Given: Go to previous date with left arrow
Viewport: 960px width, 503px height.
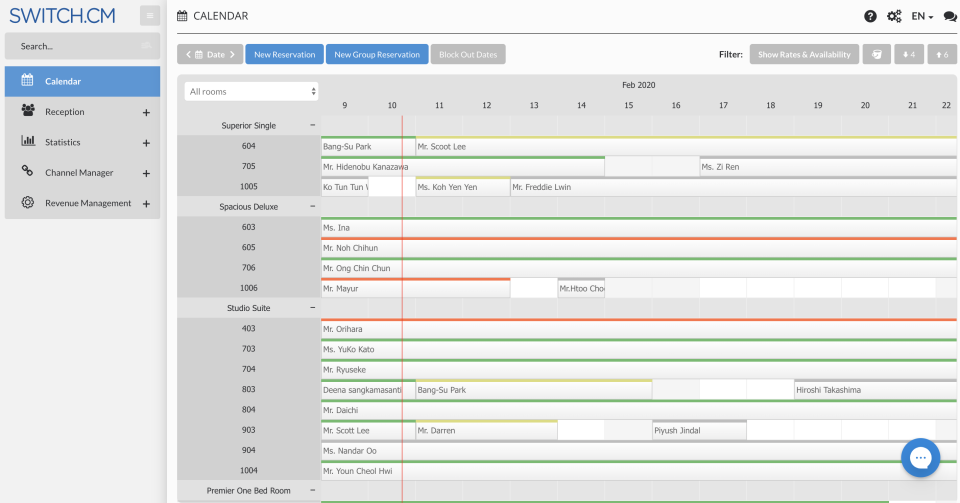Looking at the screenshot, I should click(x=189, y=54).
